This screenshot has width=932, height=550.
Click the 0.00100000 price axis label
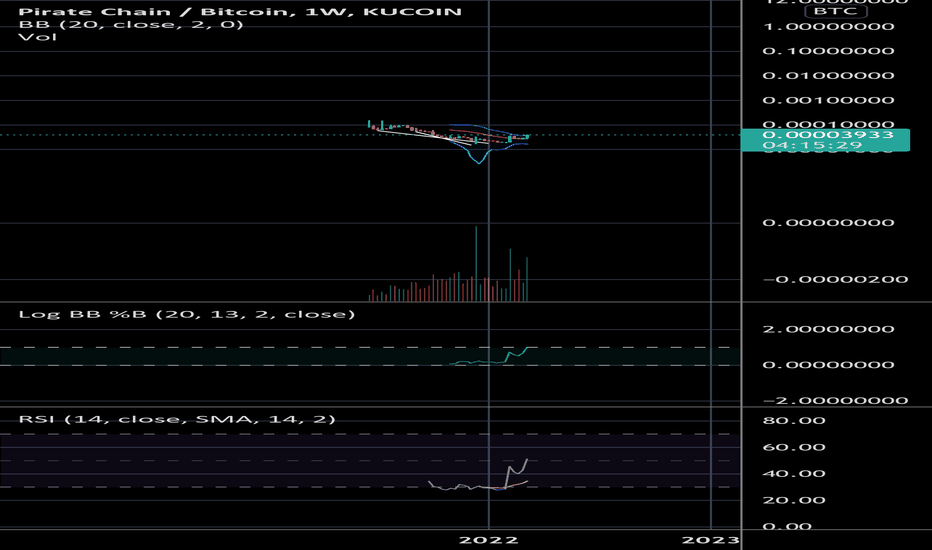point(828,100)
